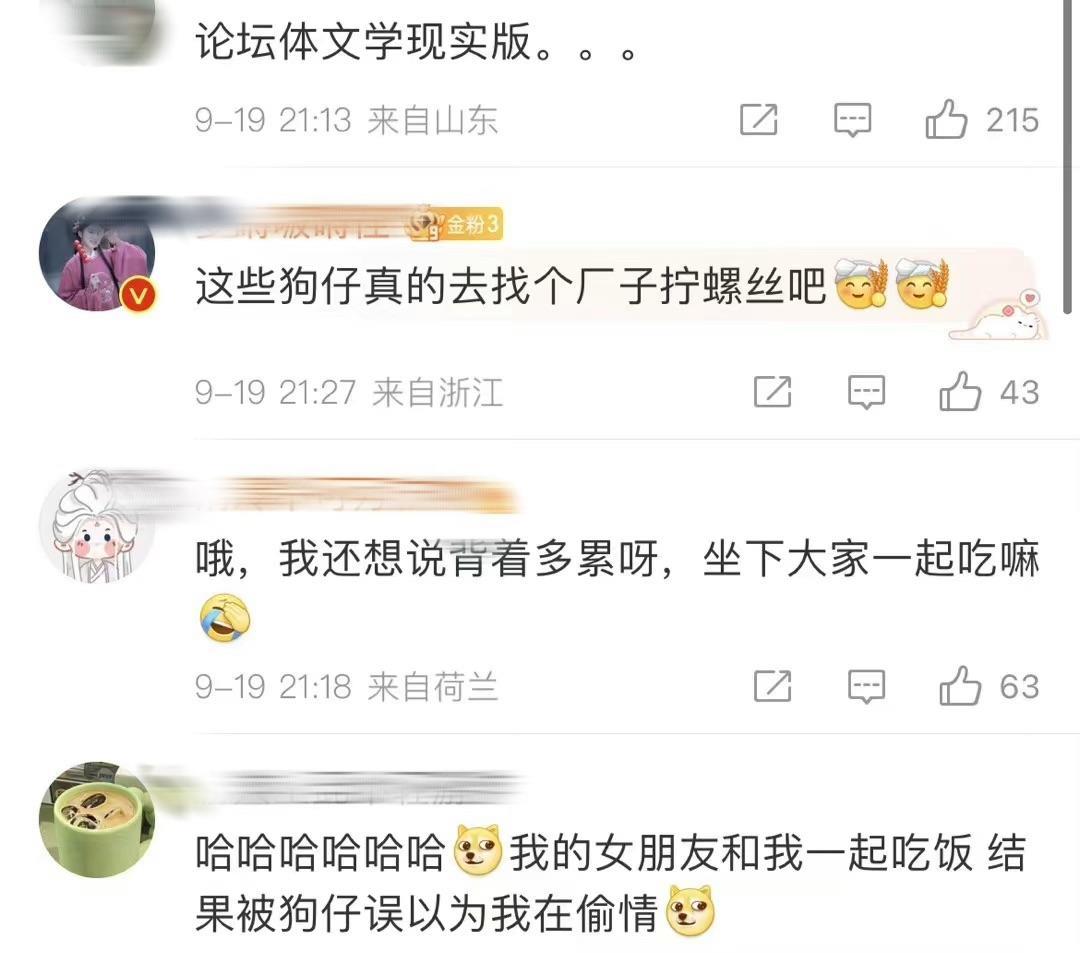Open the comment about 狗仔 拧螺丝
Image resolution: width=1080 pixels, height=953 pixels.
[x=510, y=286]
